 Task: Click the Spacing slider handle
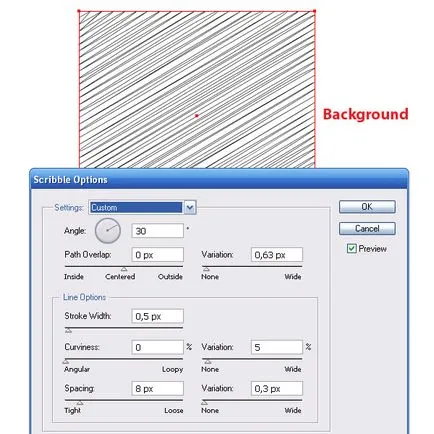click(x=80, y=403)
